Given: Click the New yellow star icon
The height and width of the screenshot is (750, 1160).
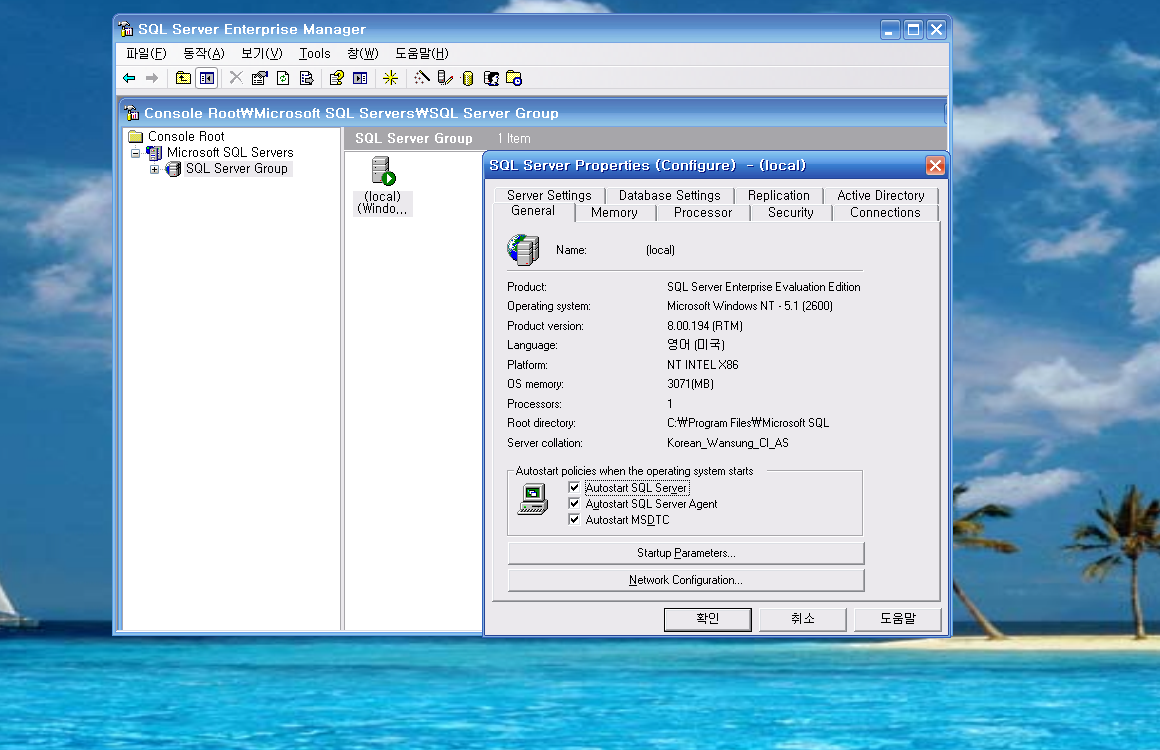Looking at the screenshot, I should (x=391, y=78).
